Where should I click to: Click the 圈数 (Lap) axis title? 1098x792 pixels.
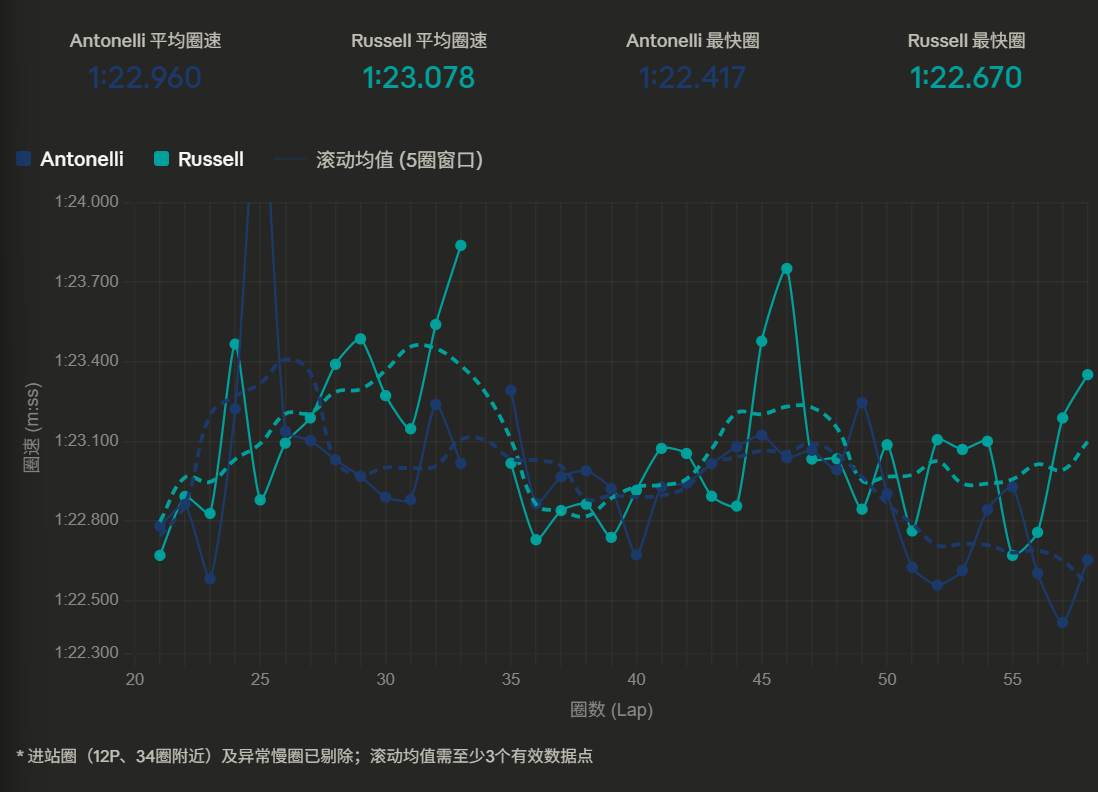click(611, 709)
